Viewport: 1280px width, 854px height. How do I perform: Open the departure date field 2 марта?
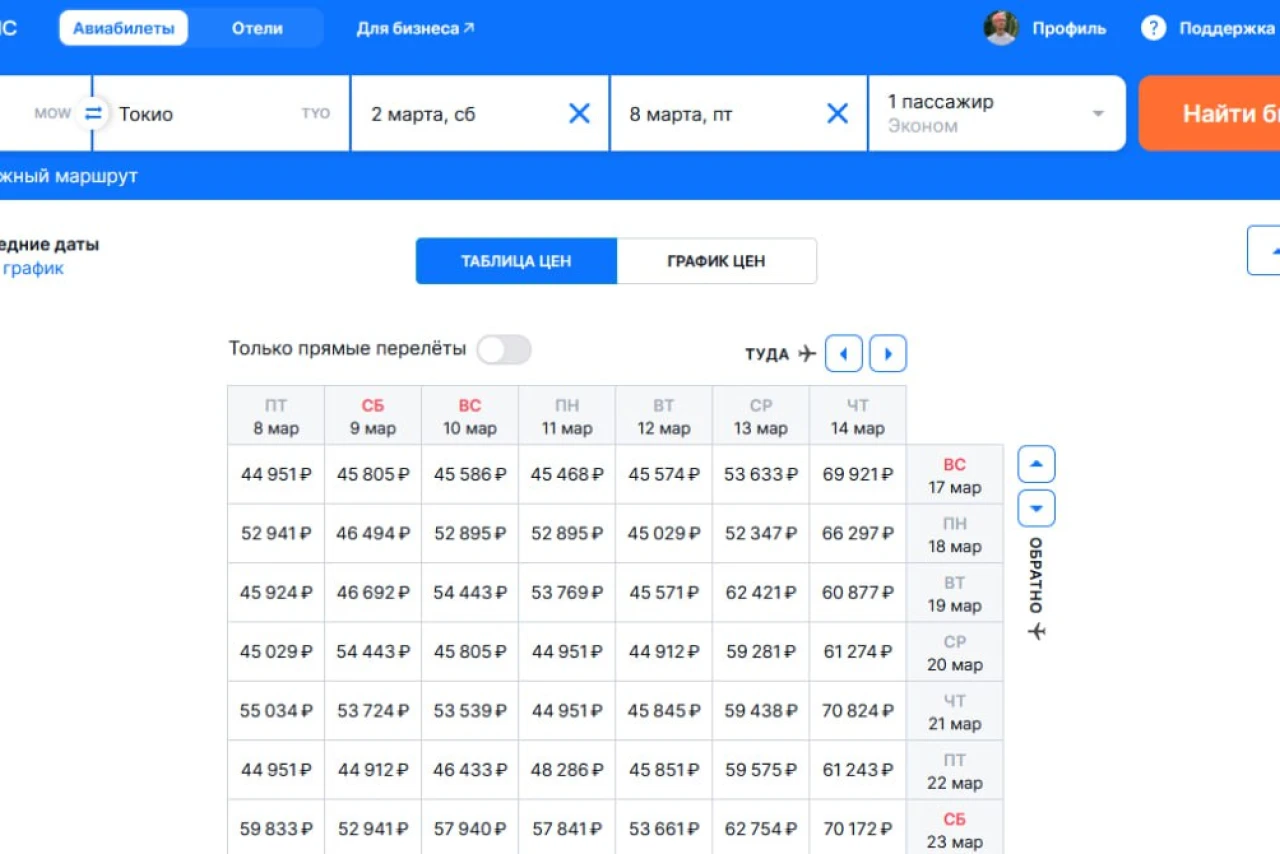(x=480, y=113)
